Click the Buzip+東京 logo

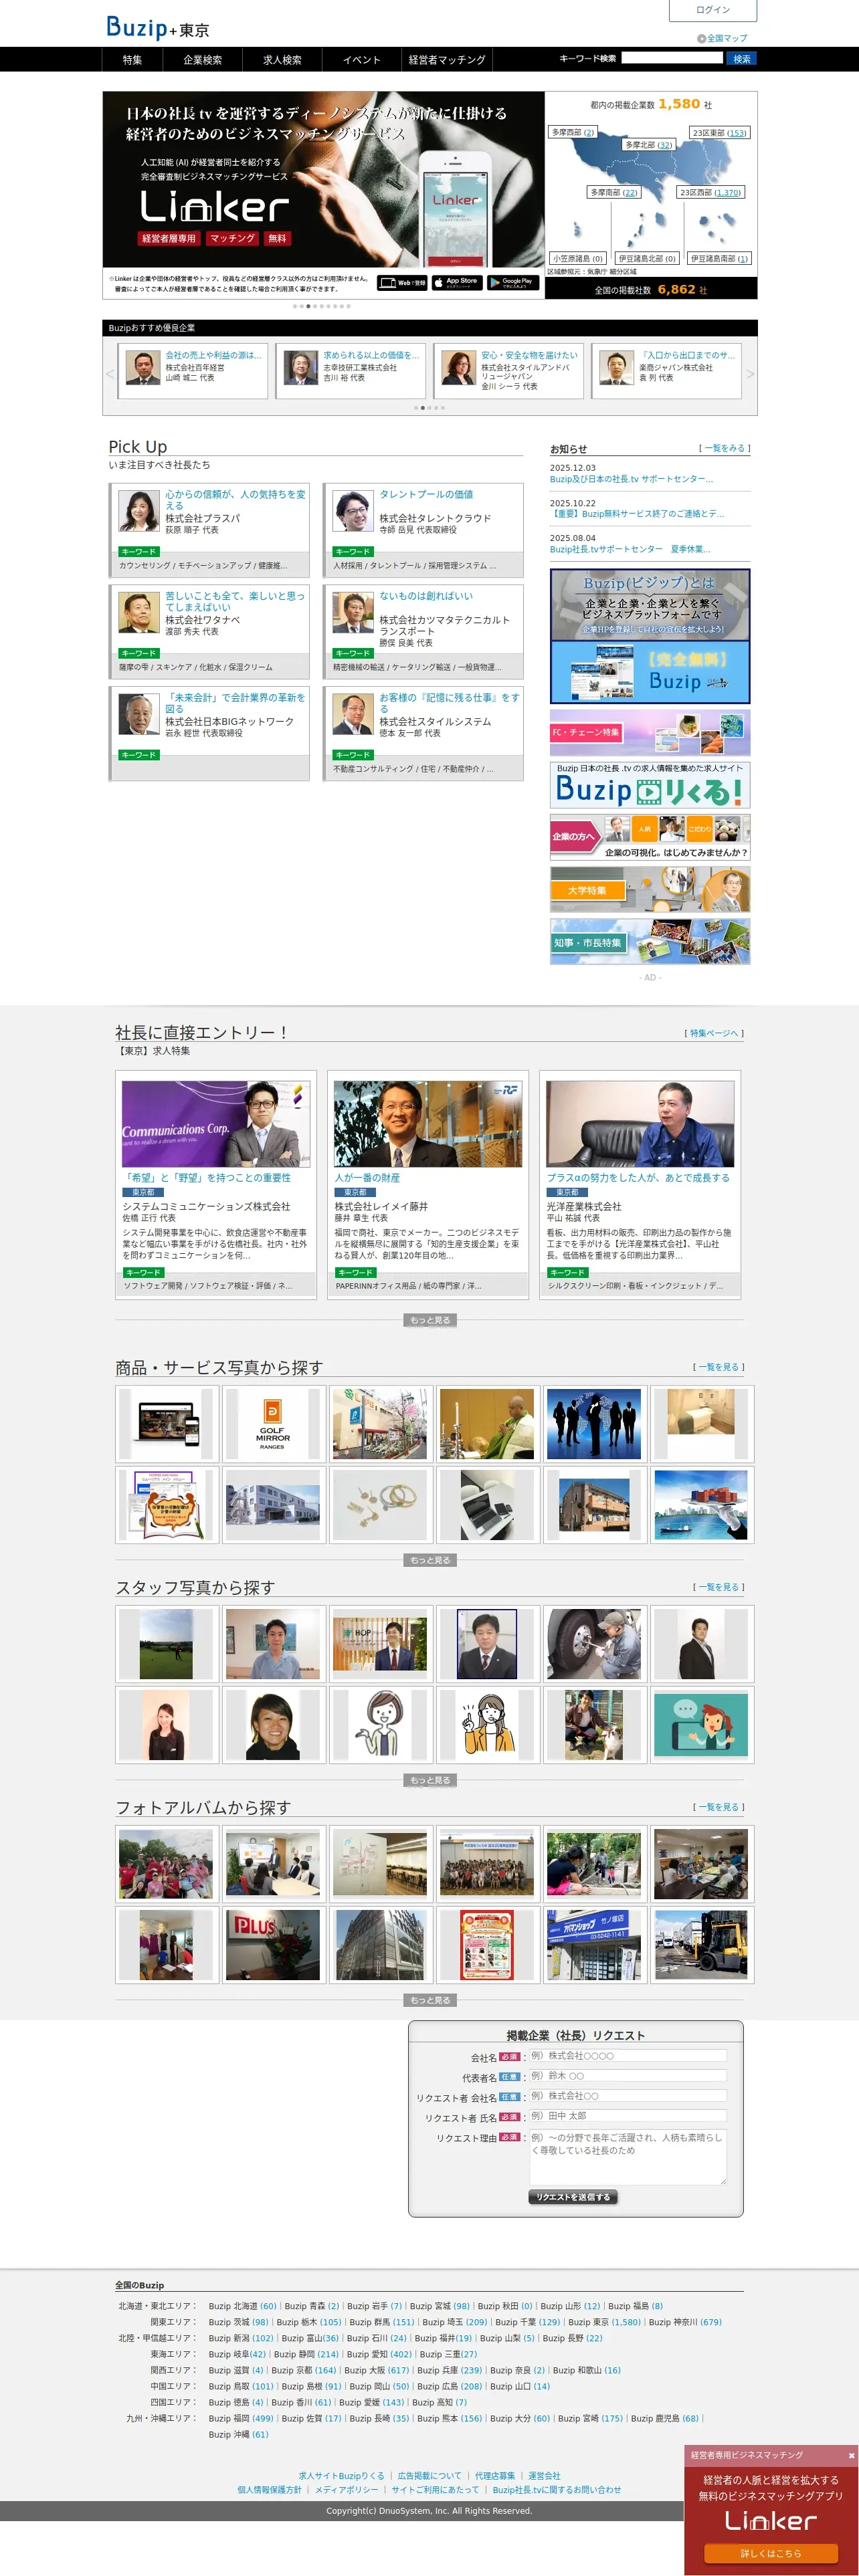[158, 27]
